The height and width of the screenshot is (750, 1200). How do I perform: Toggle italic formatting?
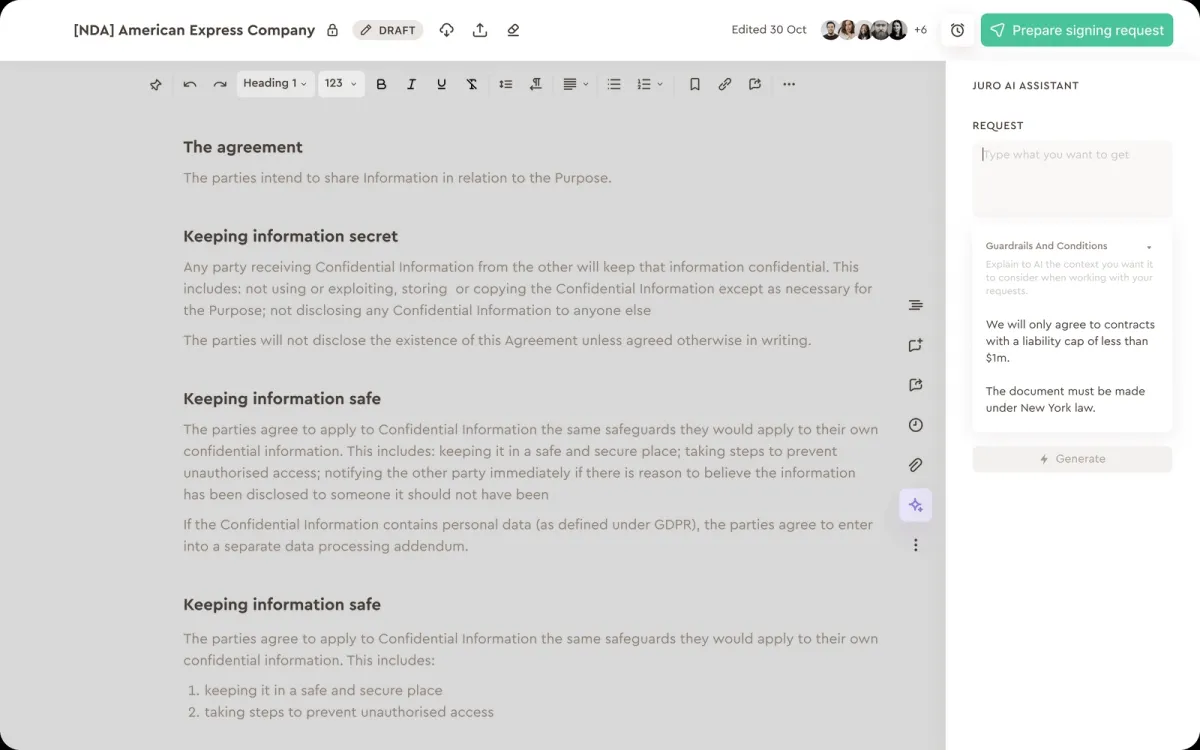pos(411,85)
